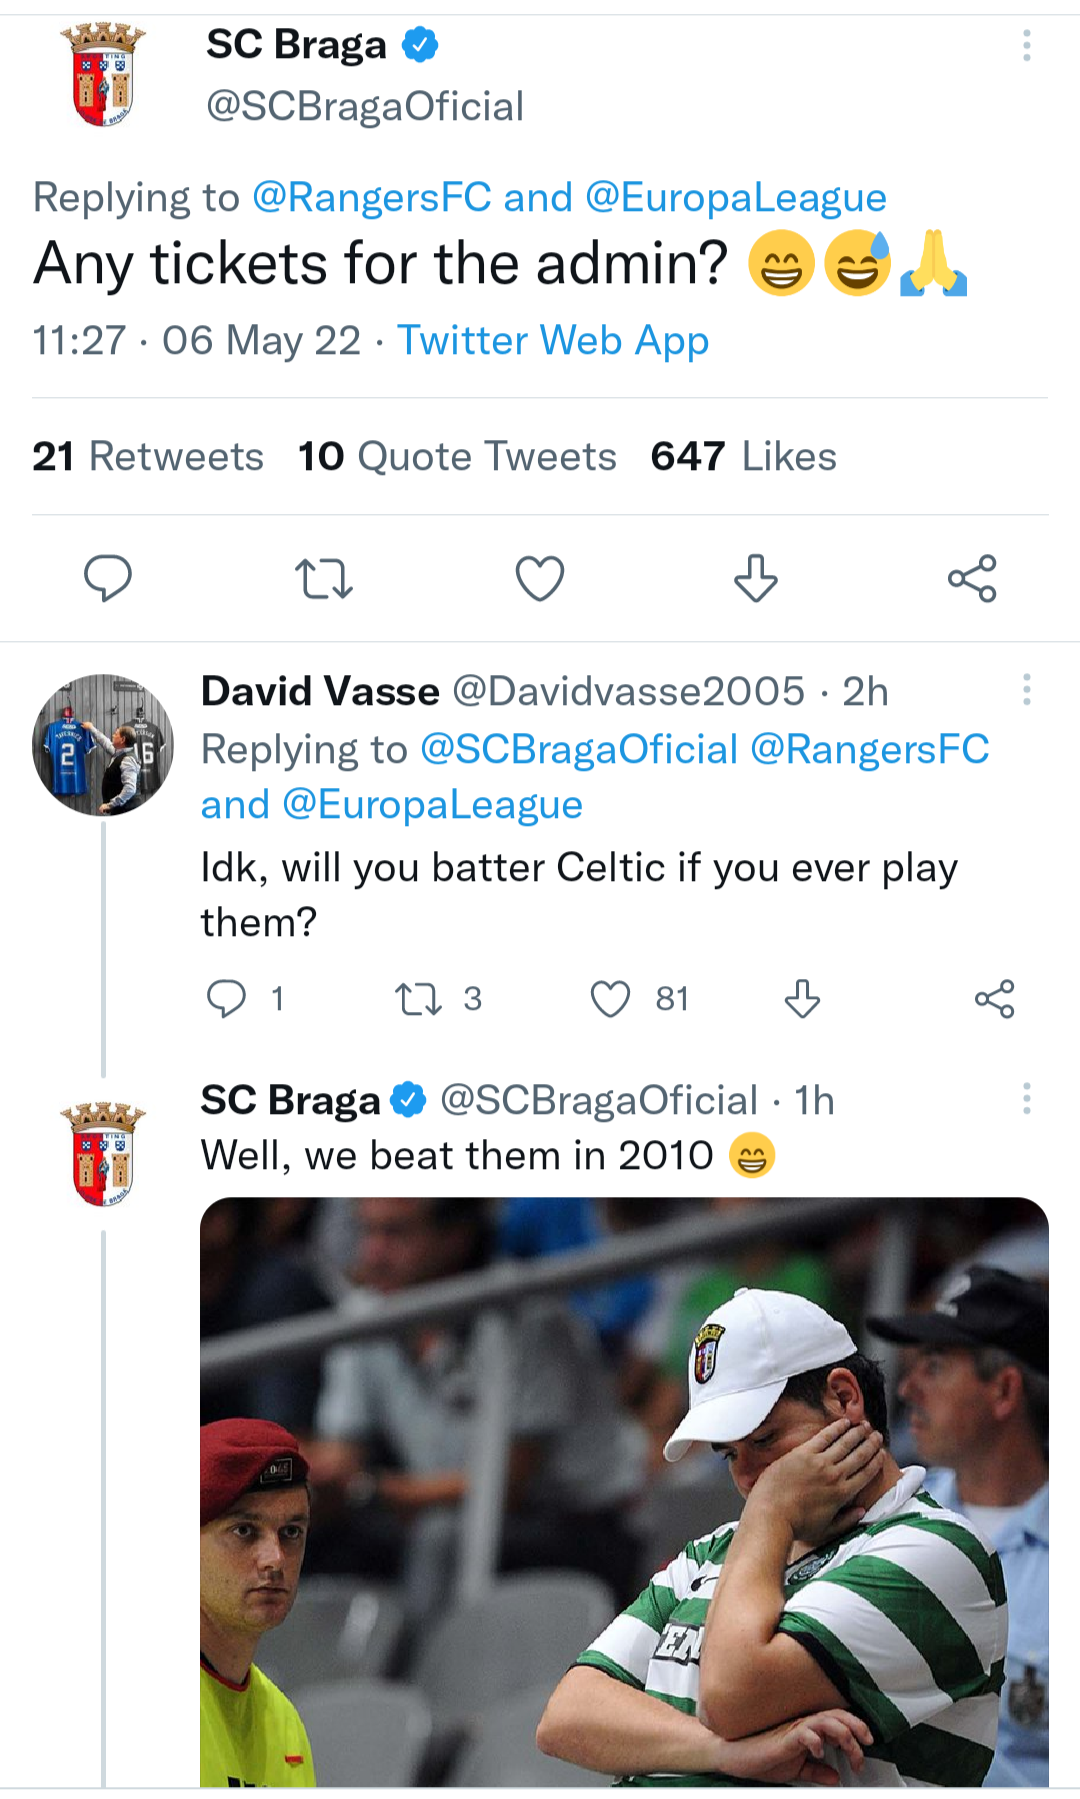
Task: Share David Vasse's reply
Action: [x=994, y=998]
